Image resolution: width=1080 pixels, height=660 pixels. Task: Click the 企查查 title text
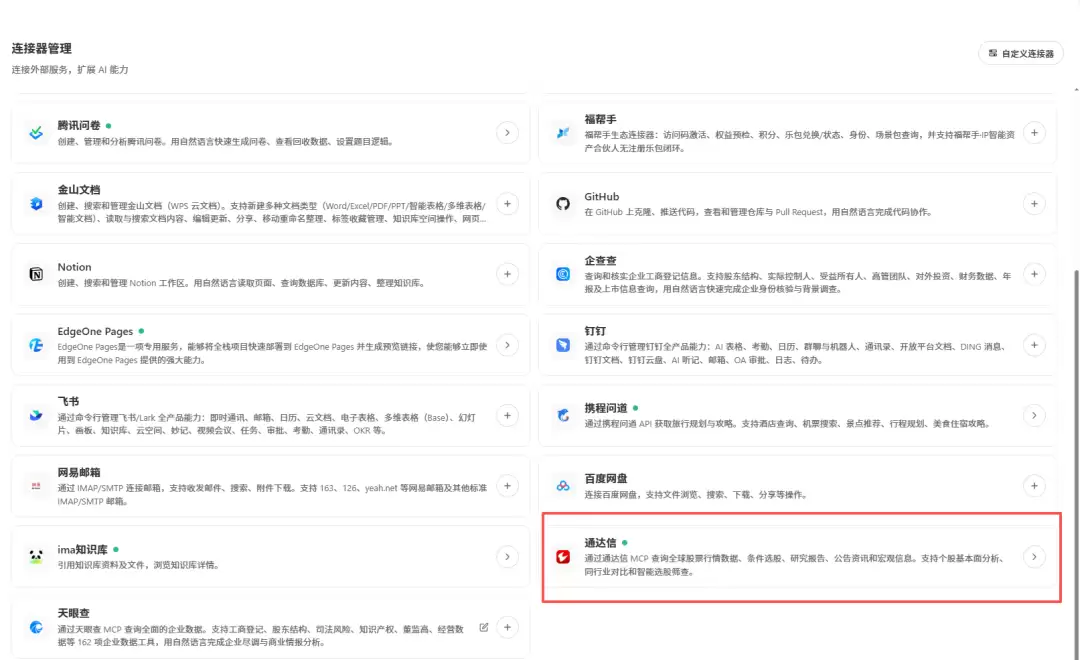(x=600, y=260)
